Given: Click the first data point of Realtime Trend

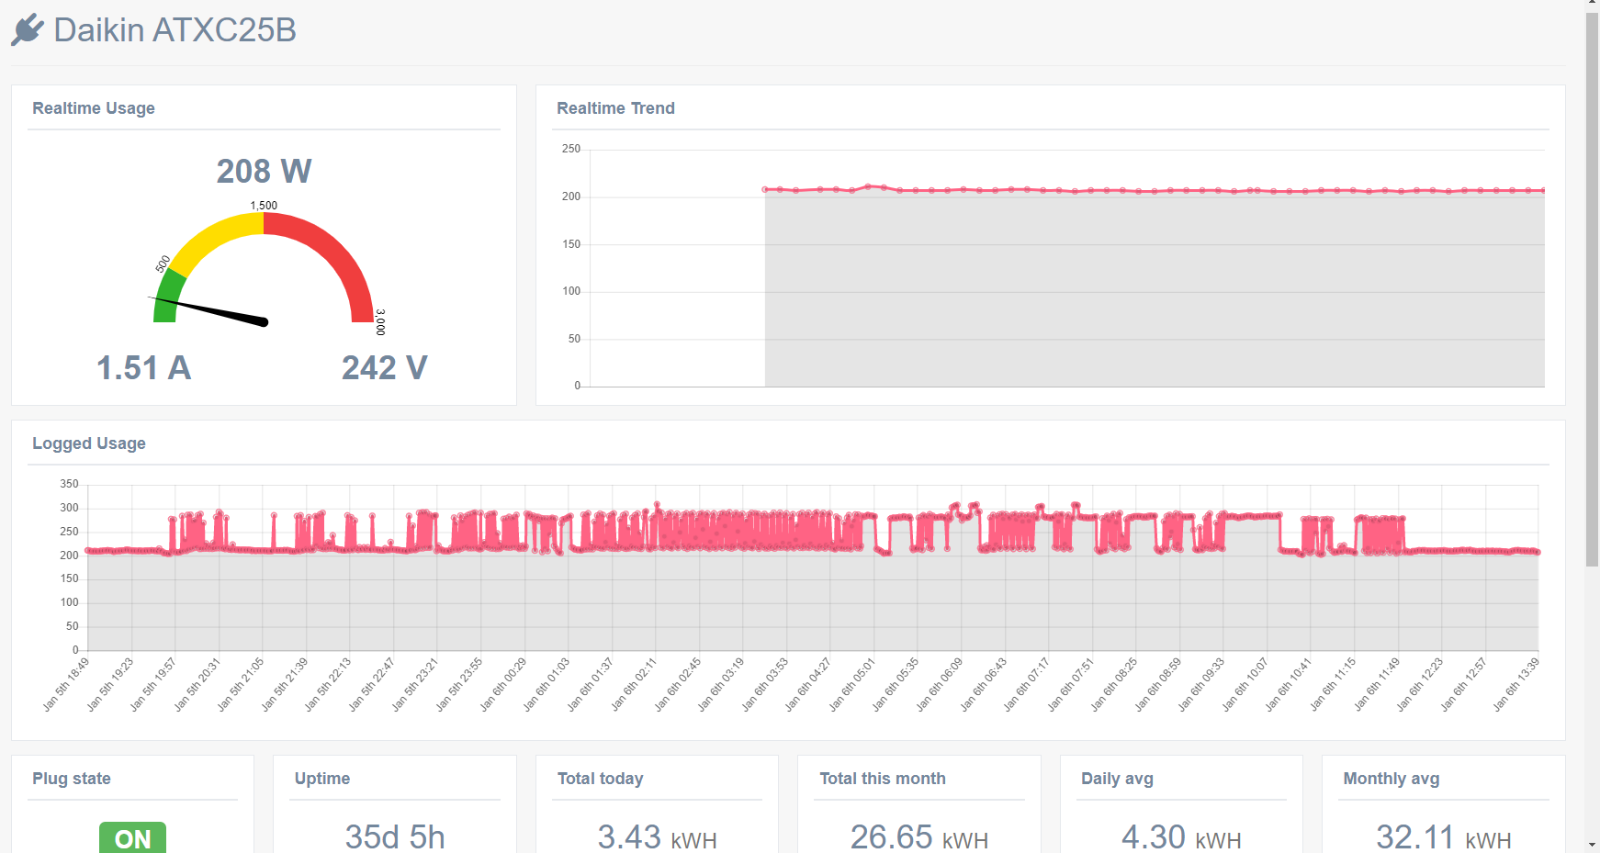Looking at the screenshot, I should (x=765, y=189).
